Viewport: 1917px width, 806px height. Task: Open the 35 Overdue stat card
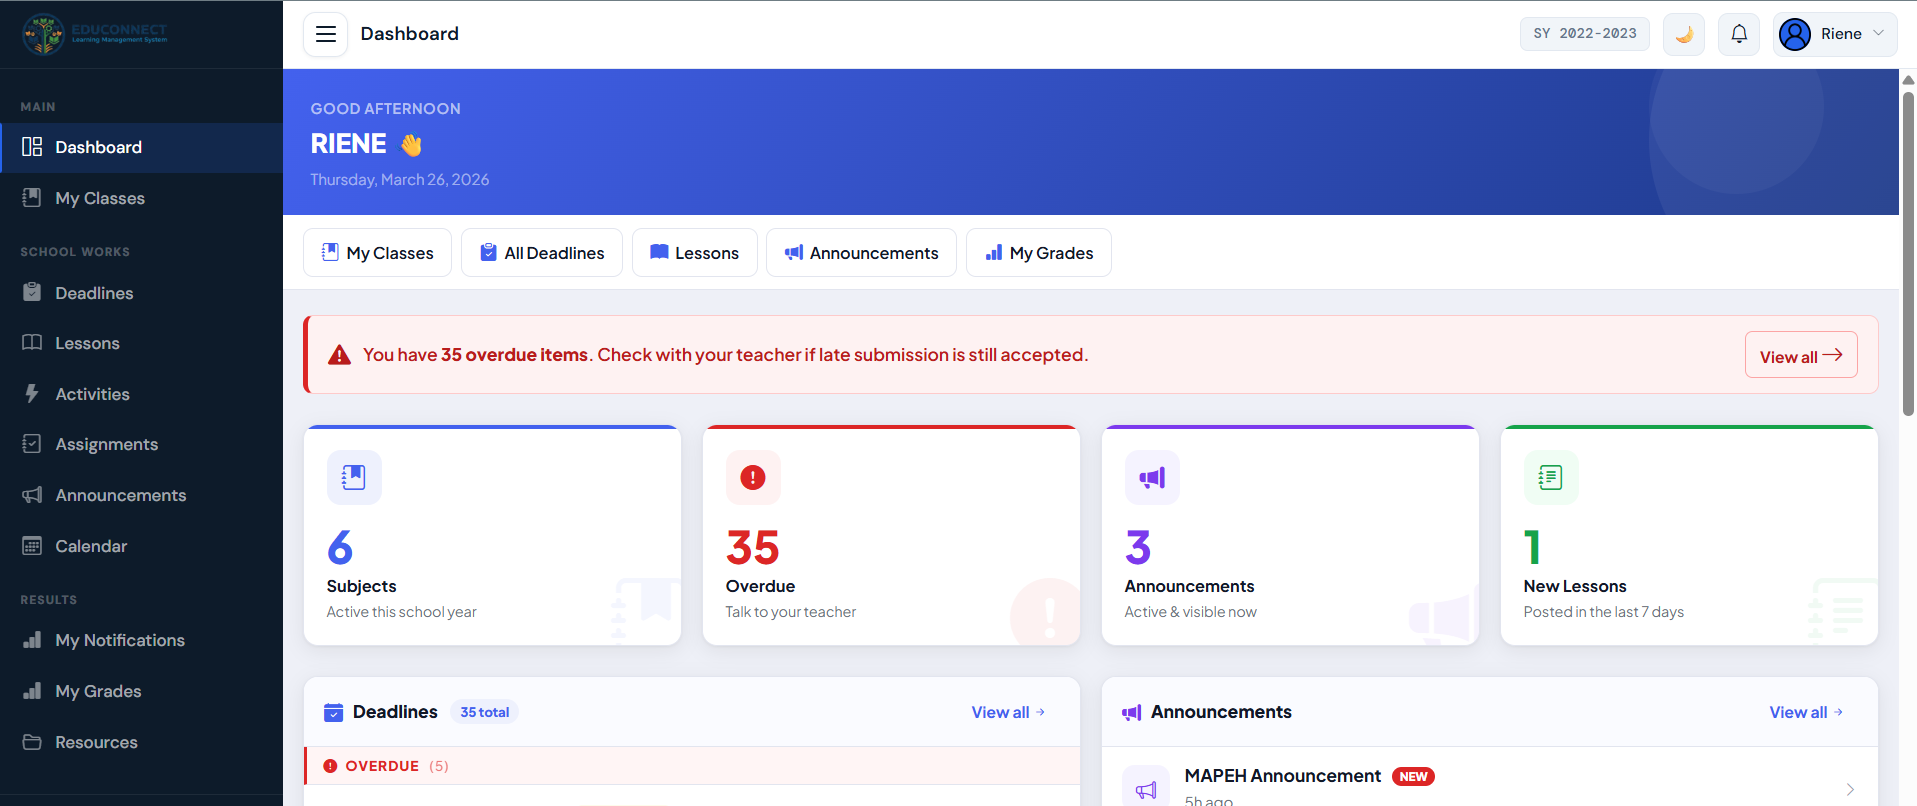coord(891,535)
